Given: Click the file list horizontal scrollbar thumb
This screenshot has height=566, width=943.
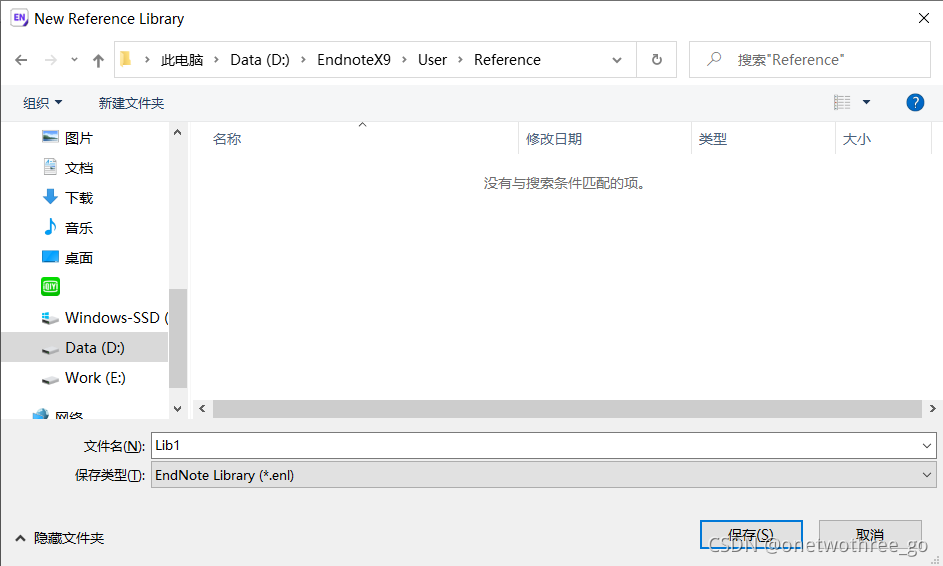Looking at the screenshot, I should click(x=567, y=409).
